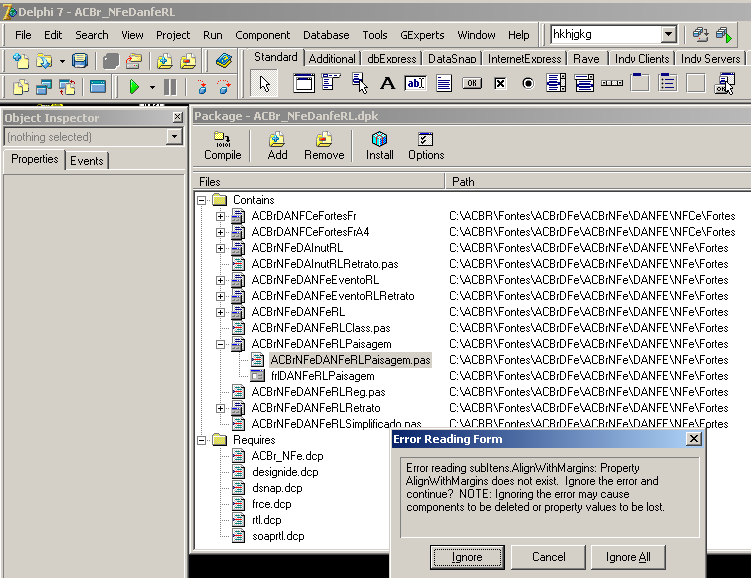Image resolution: width=751 pixels, height=578 pixels.
Task: Click the Trace Into debugger icon
Action: click(202, 87)
